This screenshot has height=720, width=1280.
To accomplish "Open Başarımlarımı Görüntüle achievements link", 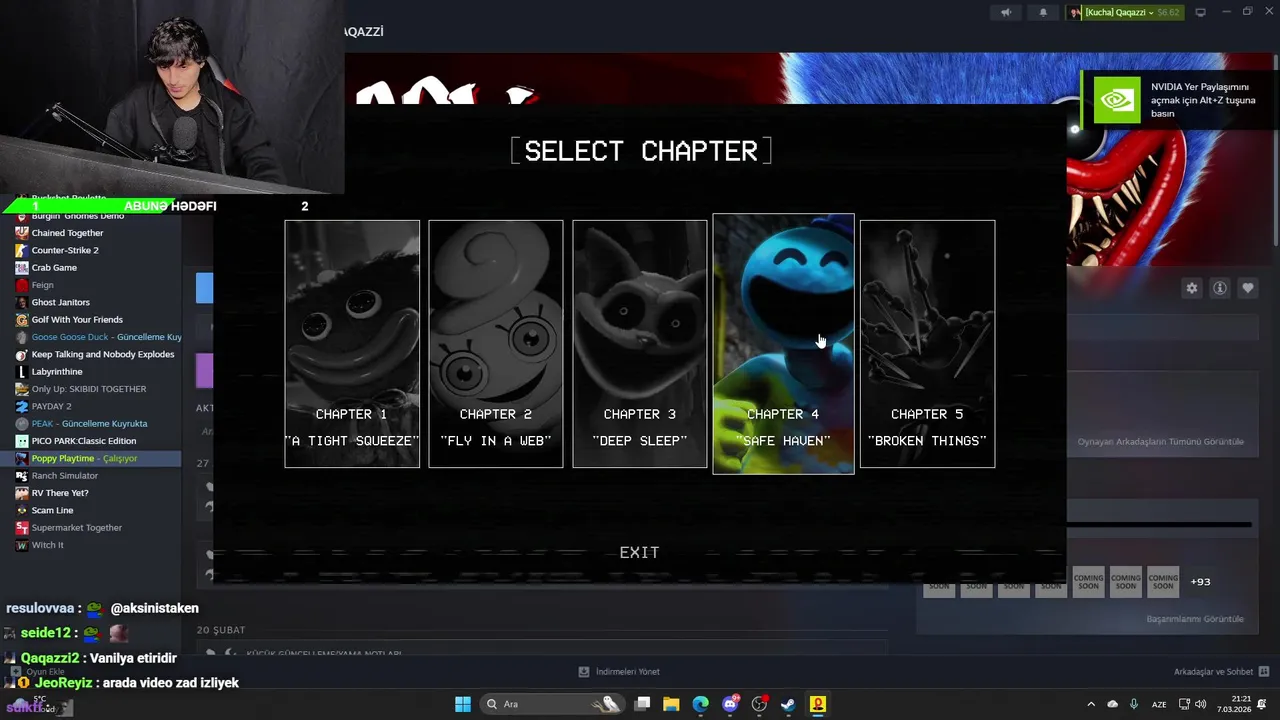I will pyautogui.click(x=1195, y=619).
